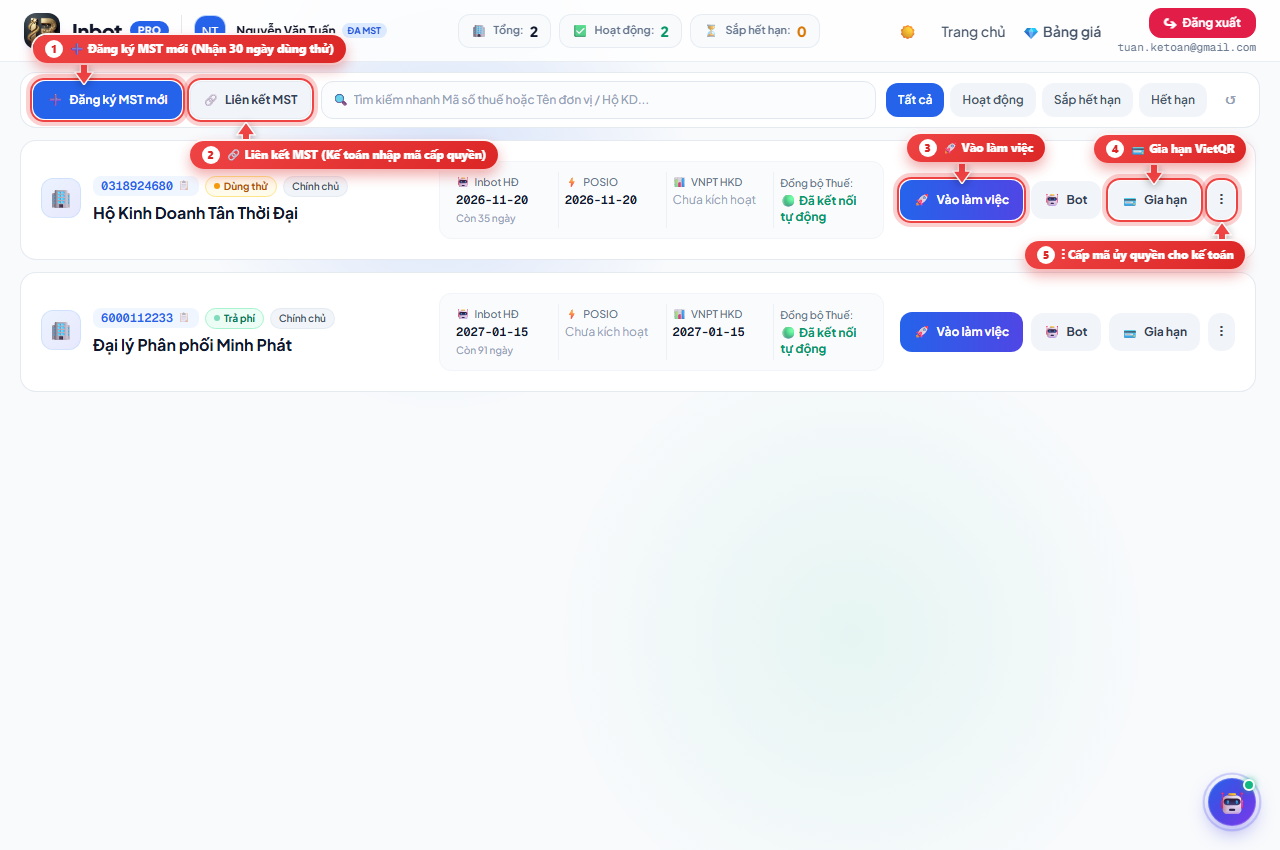Open Bot for Hộ Kinh Doanh Tân Thời Đại
Screen dimensions: 1280x850
pyautogui.click(x=1066, y=200)
